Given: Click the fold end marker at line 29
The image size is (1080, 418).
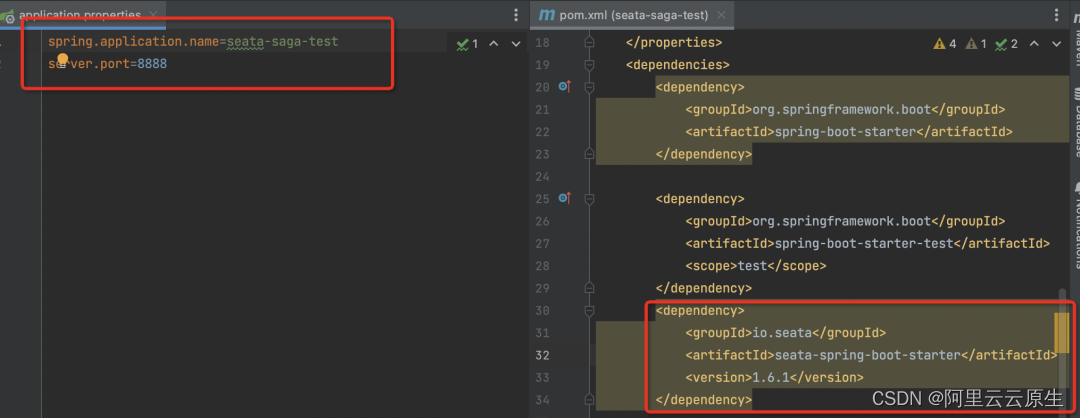Looking at the screenshot, I should (x=589, y=288).
